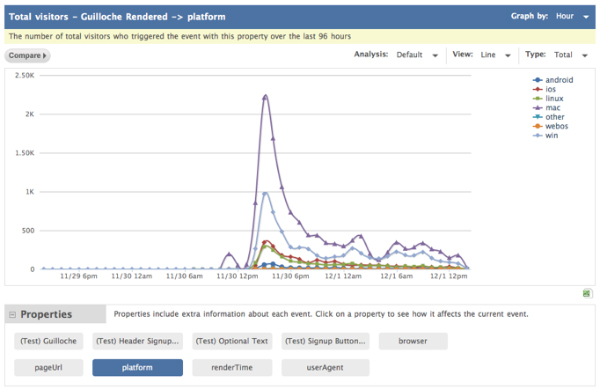This screenshot has width=600, height=390.
Task: Click the win legend marker
Action: 538,135
